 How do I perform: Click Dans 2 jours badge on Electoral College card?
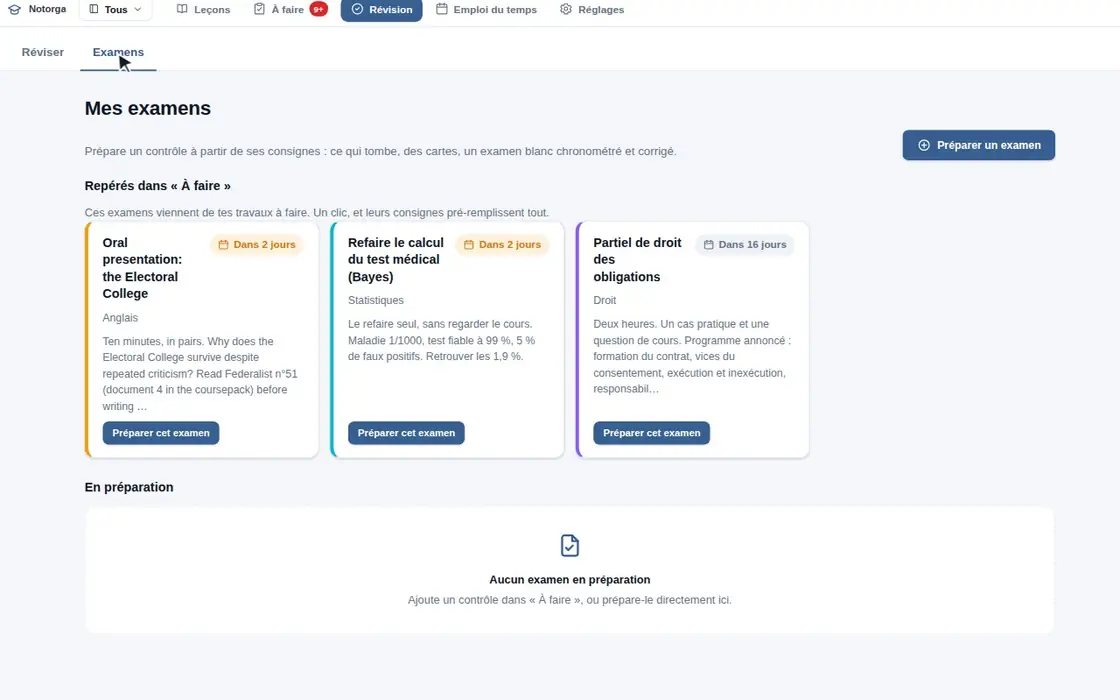[257, 244]
